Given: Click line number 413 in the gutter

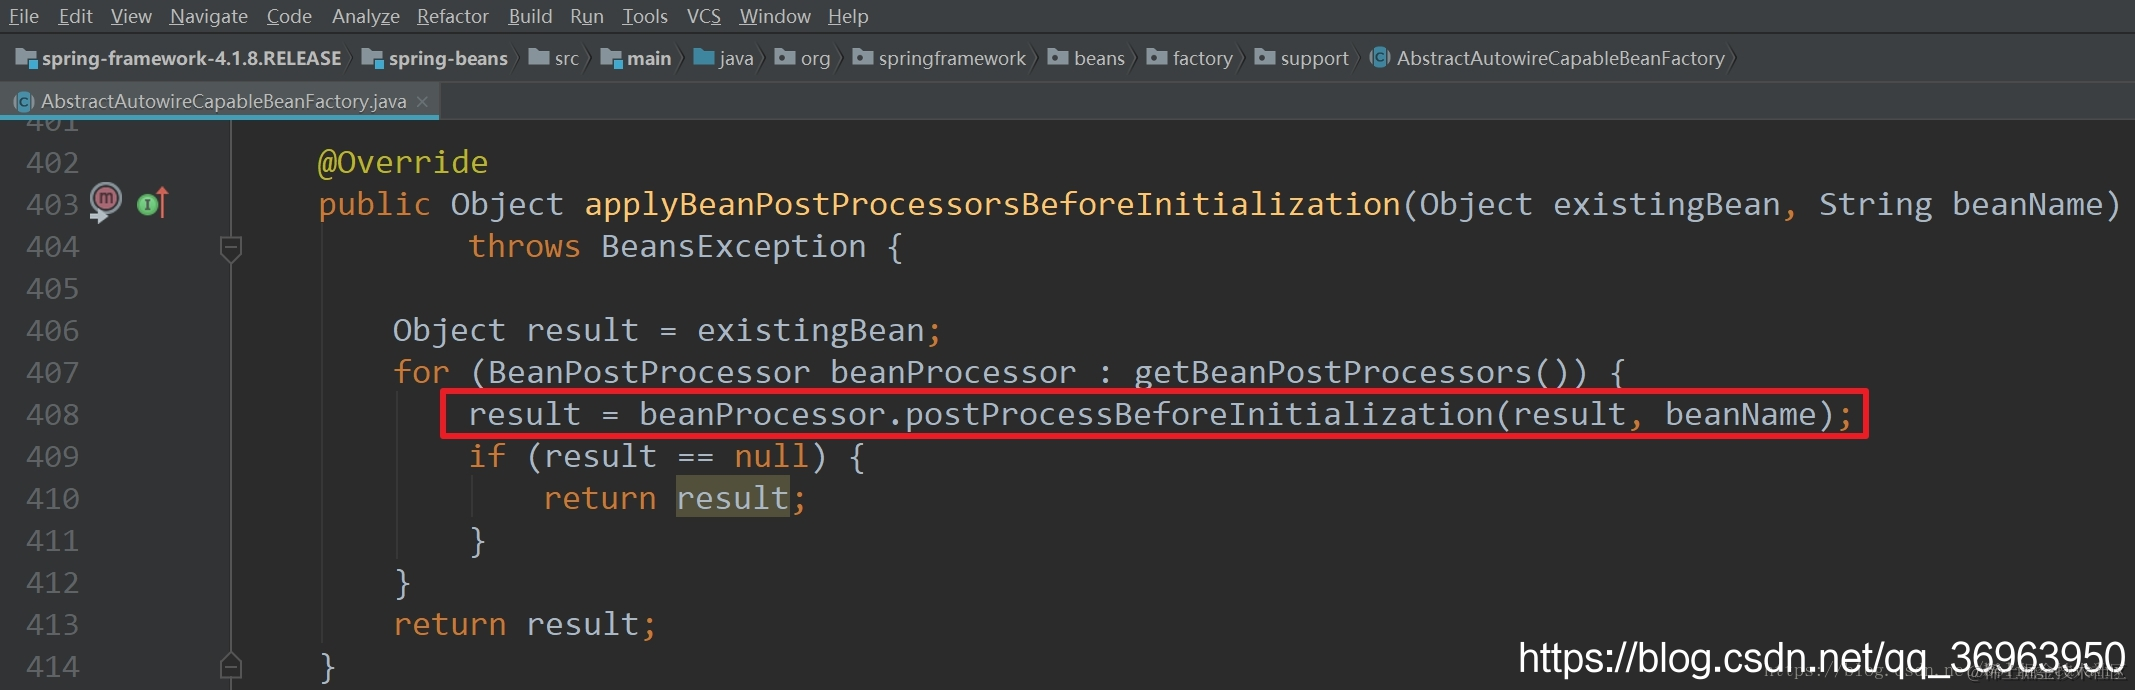Looking at the screenshot, I should (52, 624).
